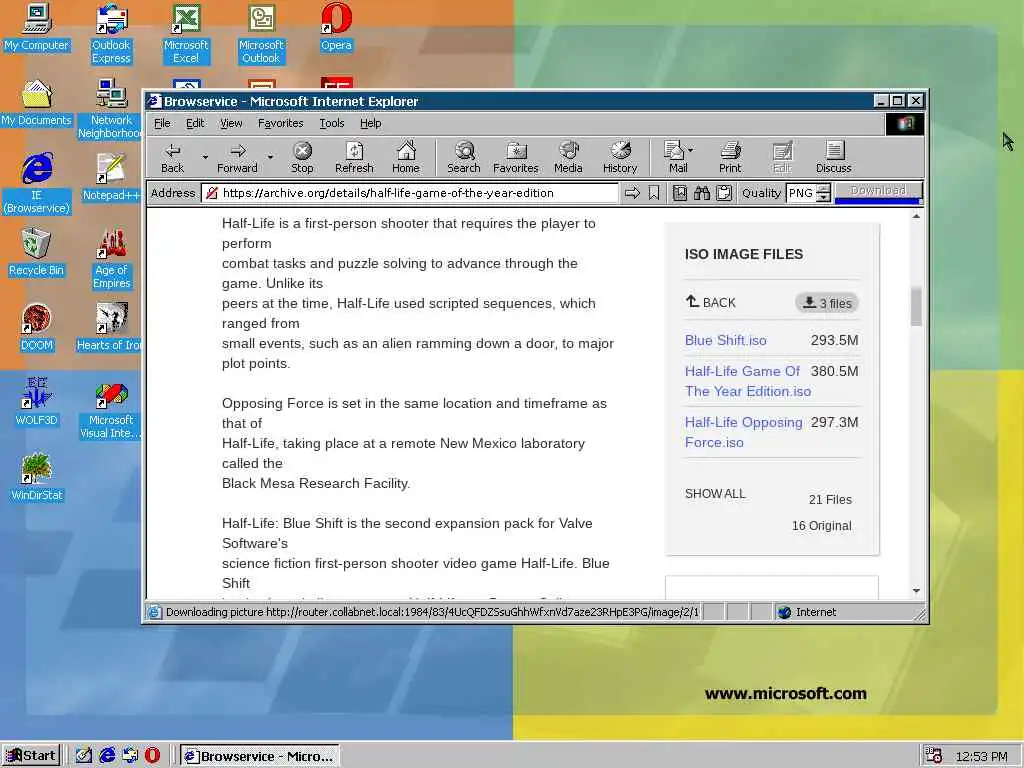
Task: Open Favorites toolbar icon
Action: 515,157
